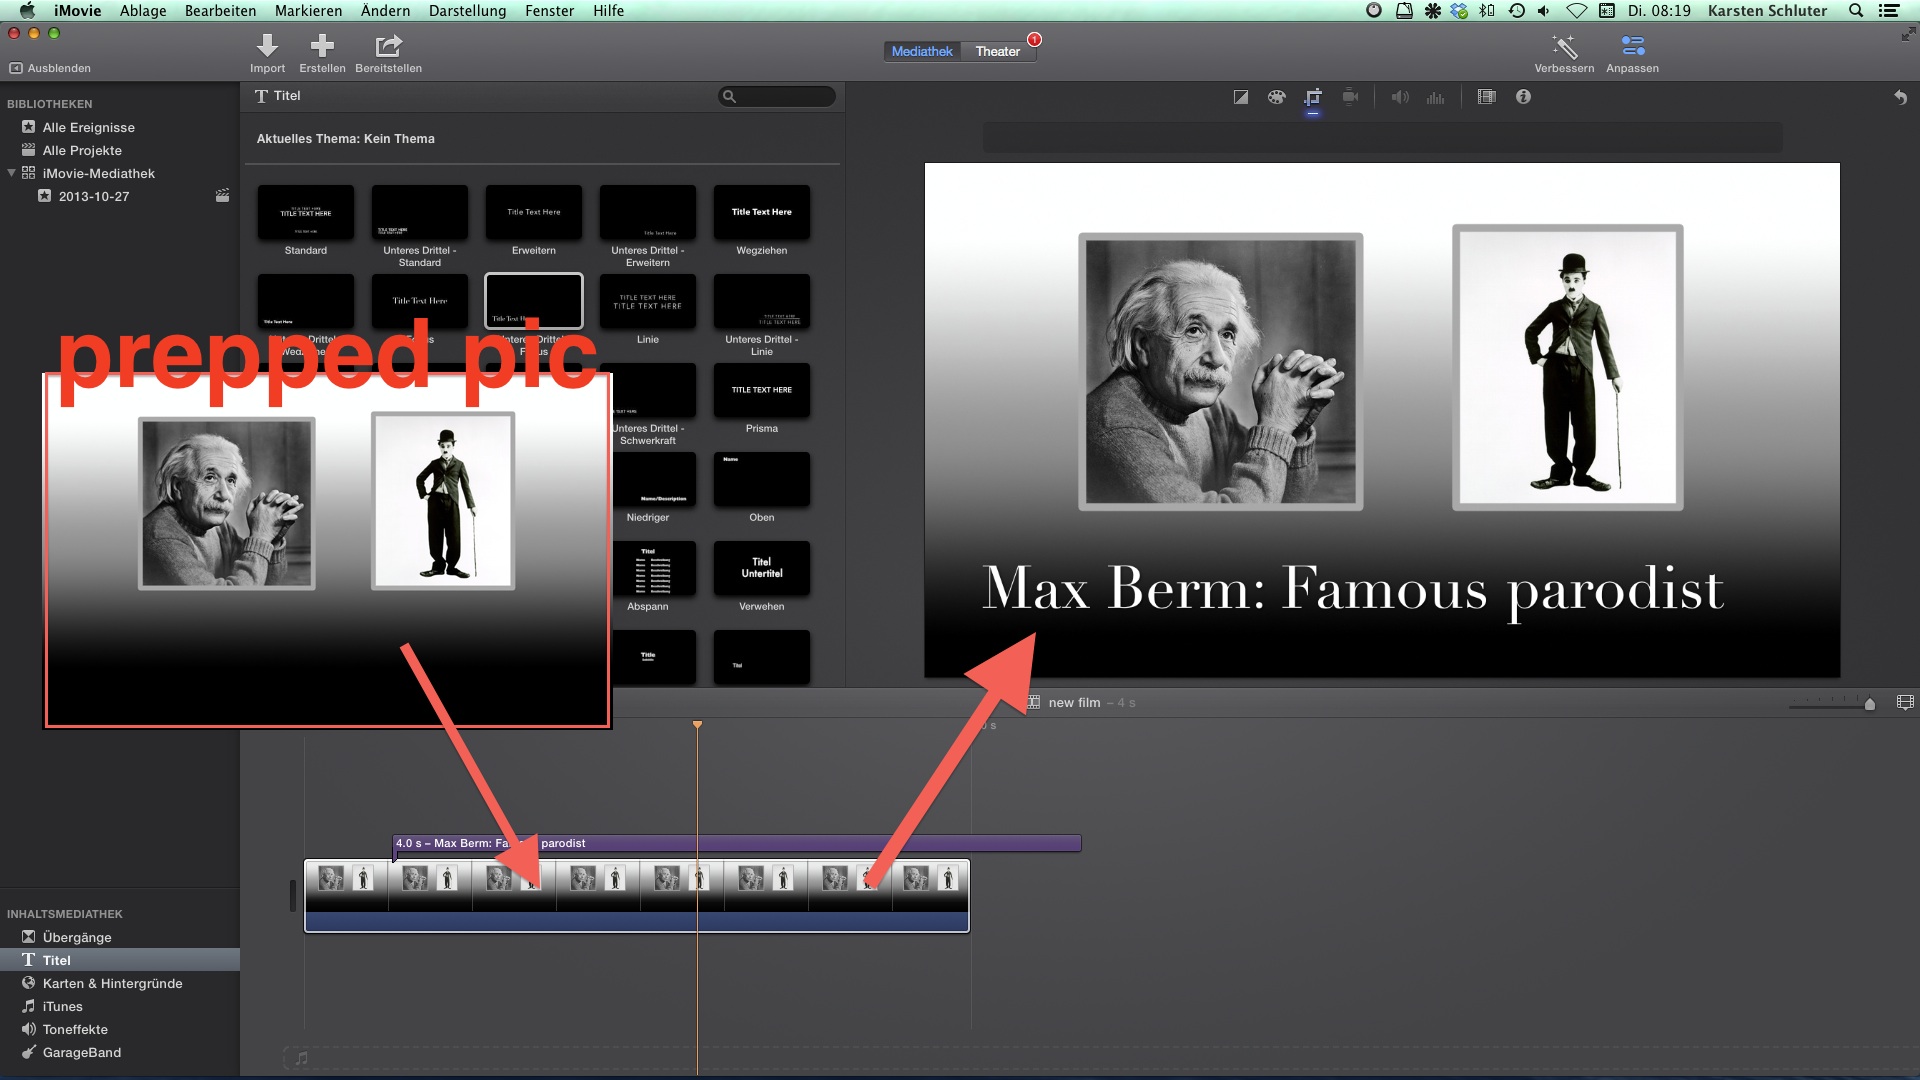This screenshot has width=1920, height=1080.
Task: Collapse the iMovie-Mediathek tree item
Action: coord(12,173)
